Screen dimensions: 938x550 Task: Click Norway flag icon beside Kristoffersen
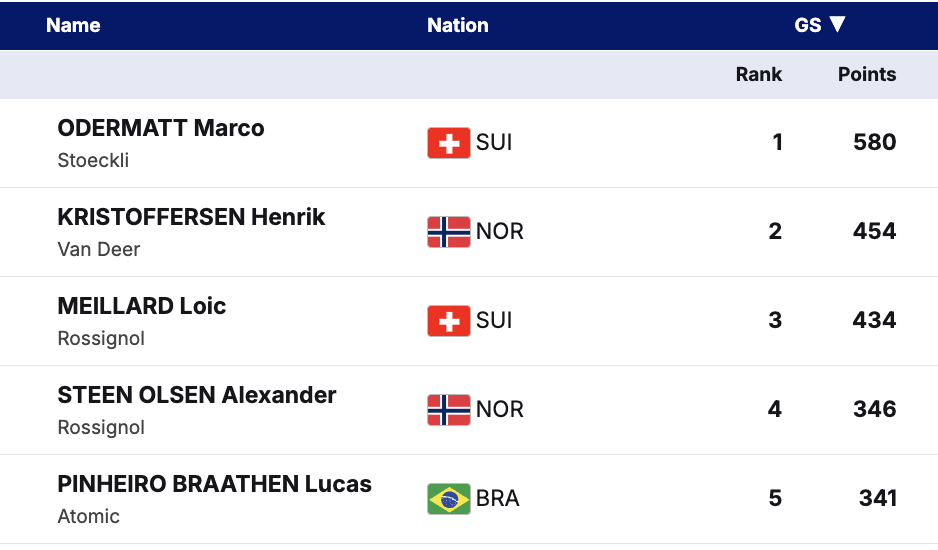click(x=448, y=232)
